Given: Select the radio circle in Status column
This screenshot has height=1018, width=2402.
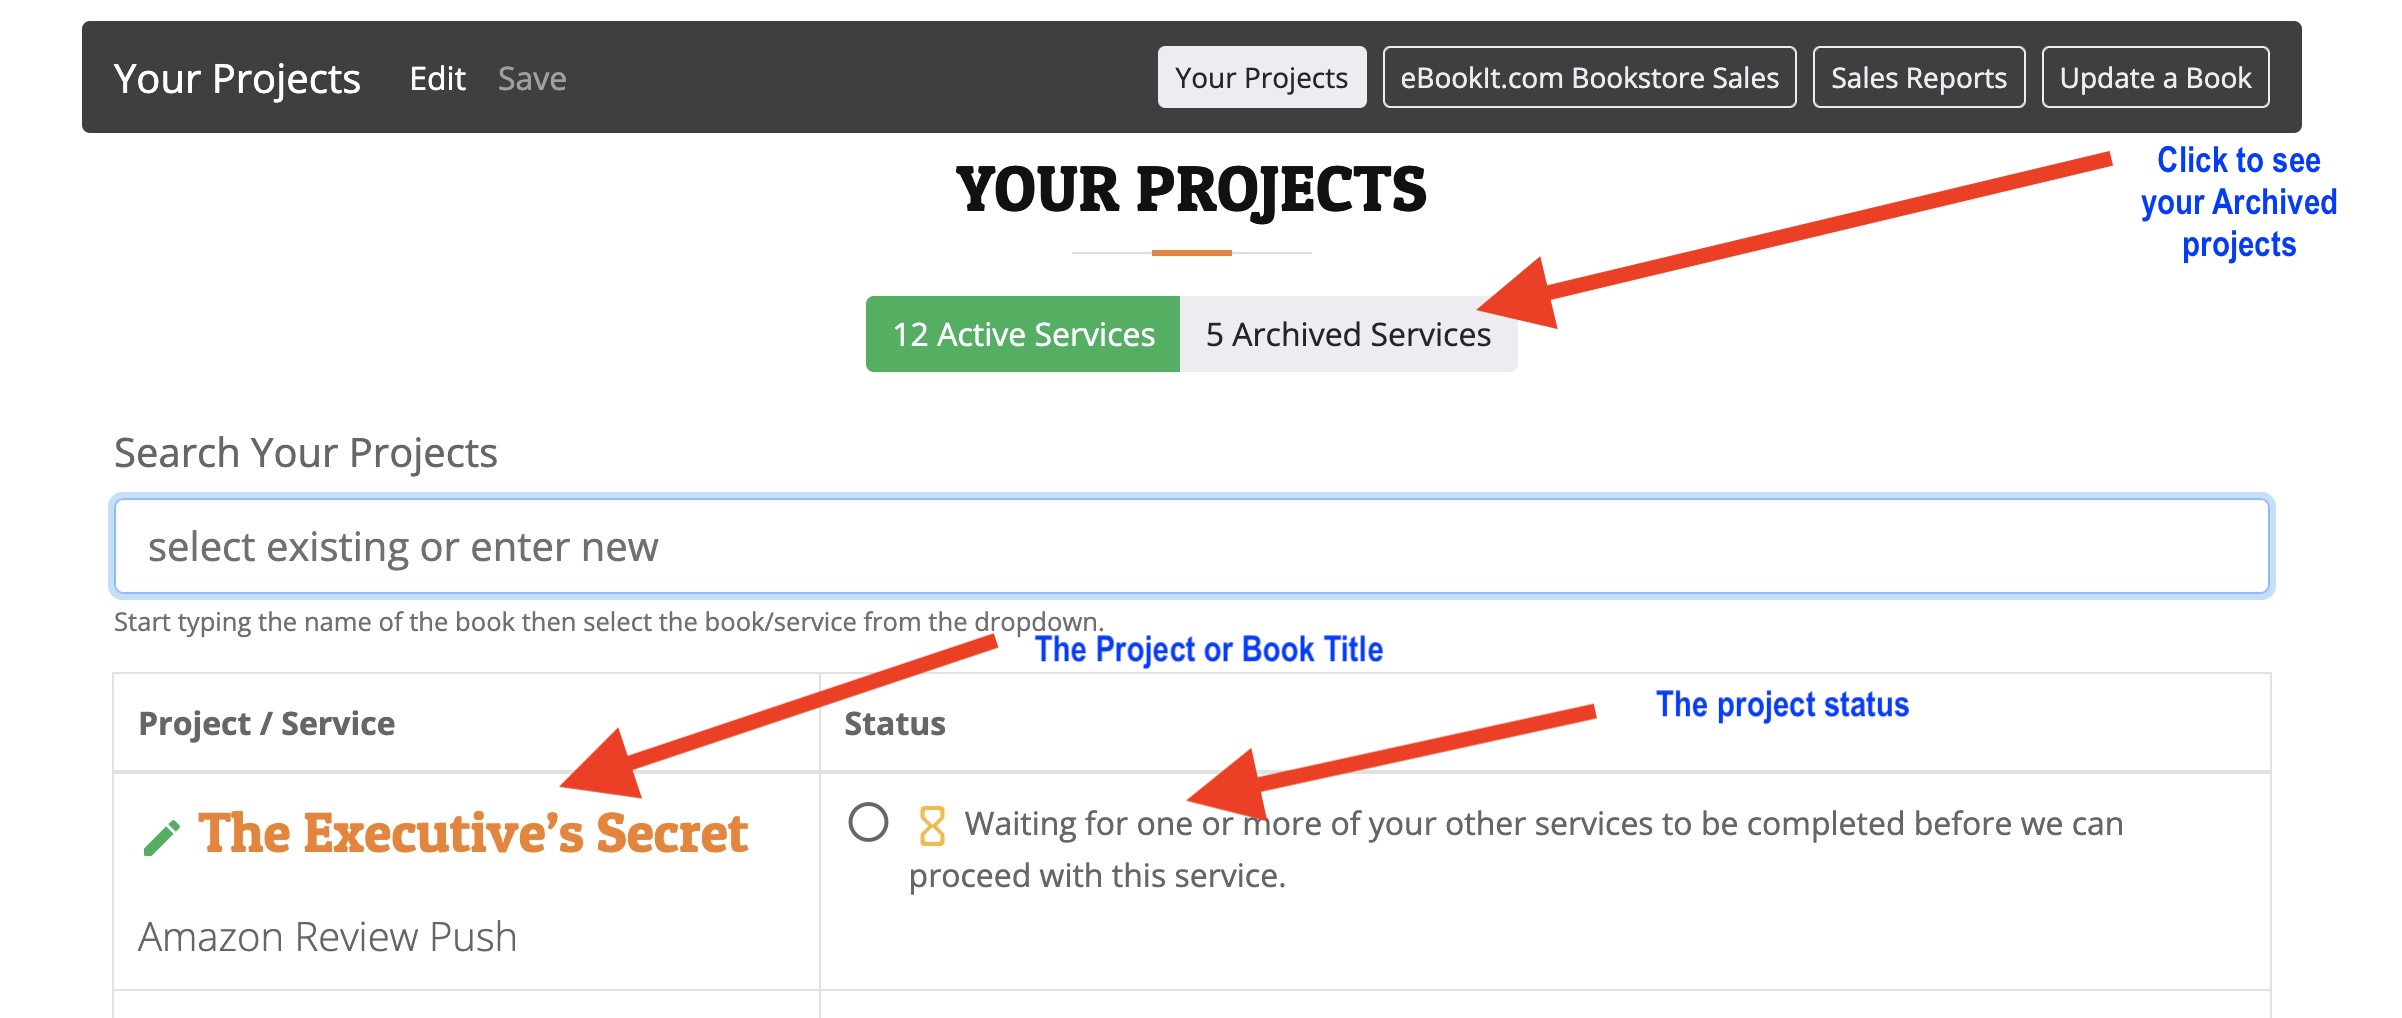Looking at the screenshot, I should (x=868, y=823).
